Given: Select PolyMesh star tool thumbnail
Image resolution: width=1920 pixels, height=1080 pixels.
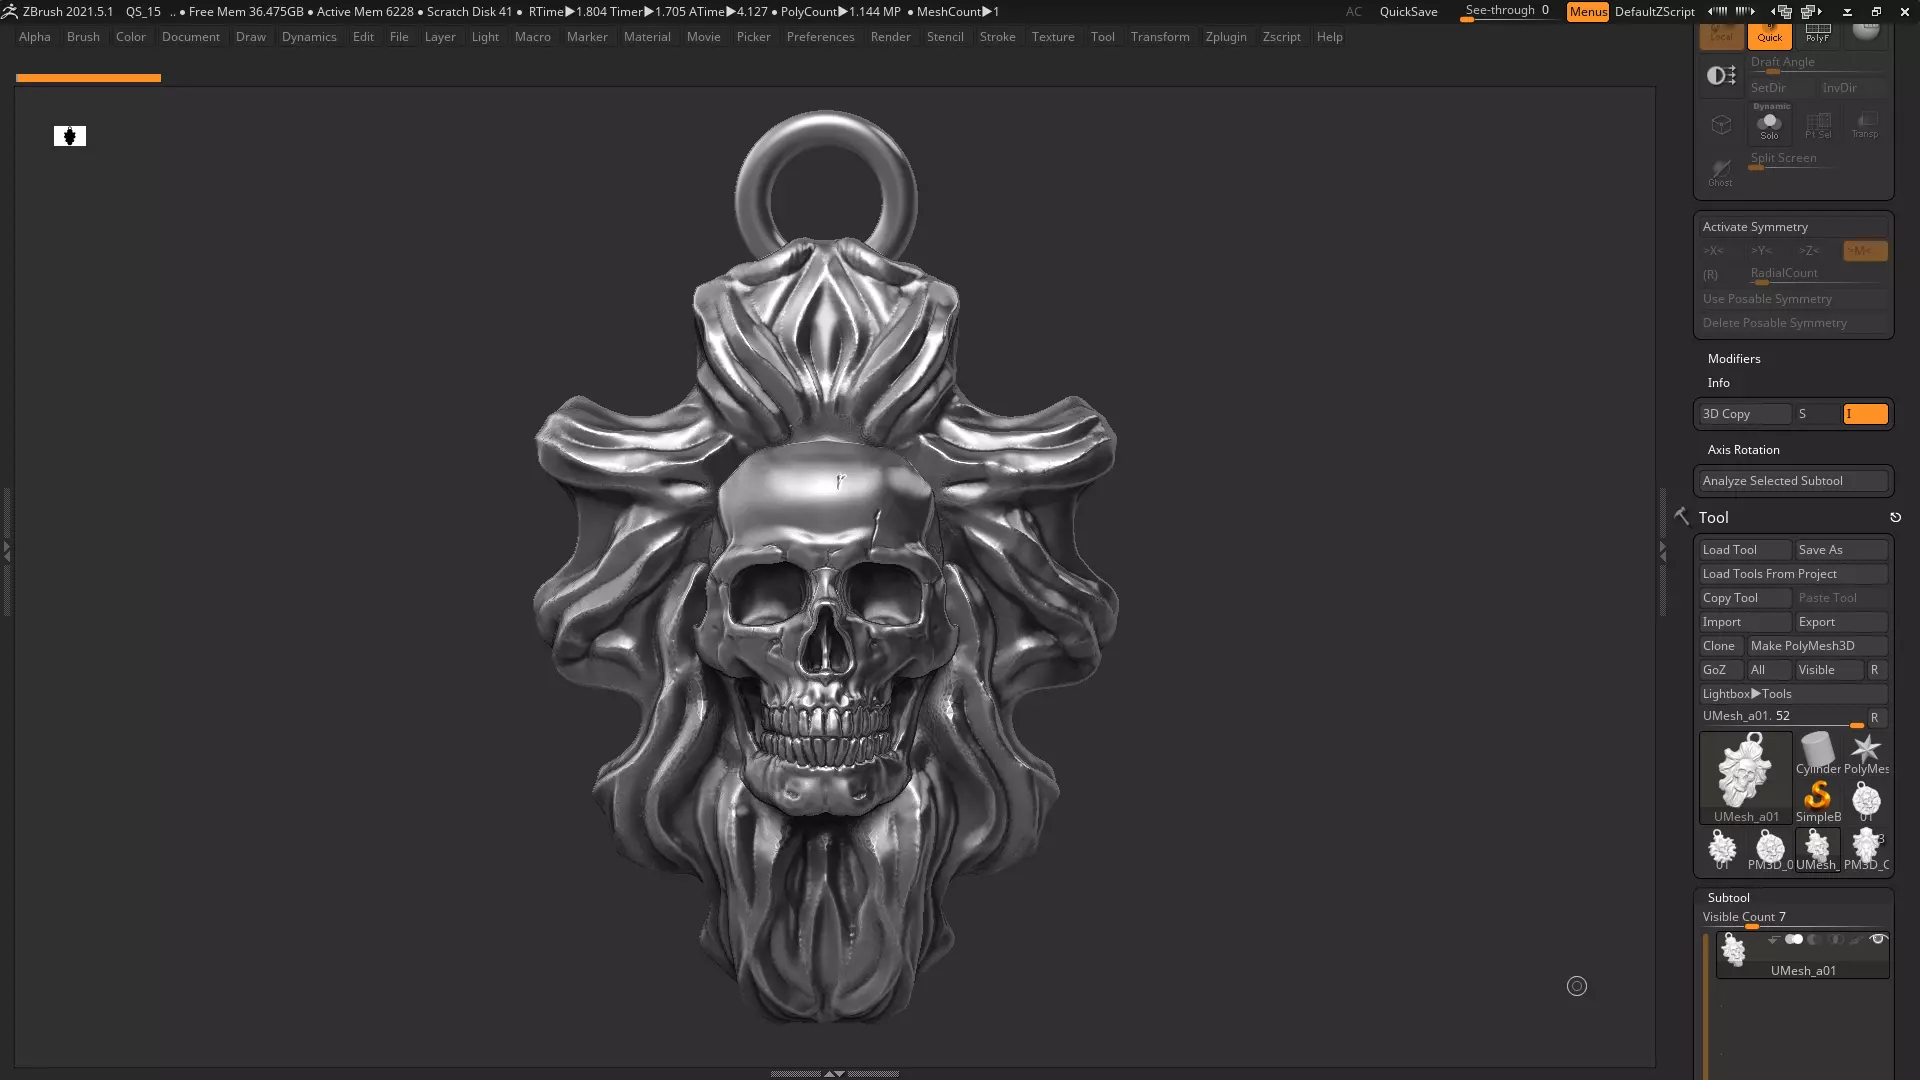Looking at the screenshot, I should [1866, 754].
